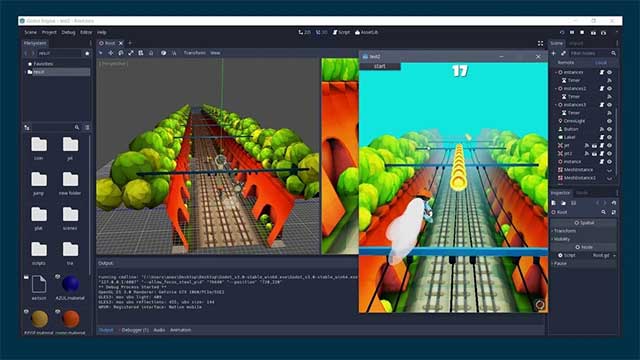Select the yellow material sphere thumbnail
Image resolution: width=640 pixels, height=360 pixels.
pos(39,319)
